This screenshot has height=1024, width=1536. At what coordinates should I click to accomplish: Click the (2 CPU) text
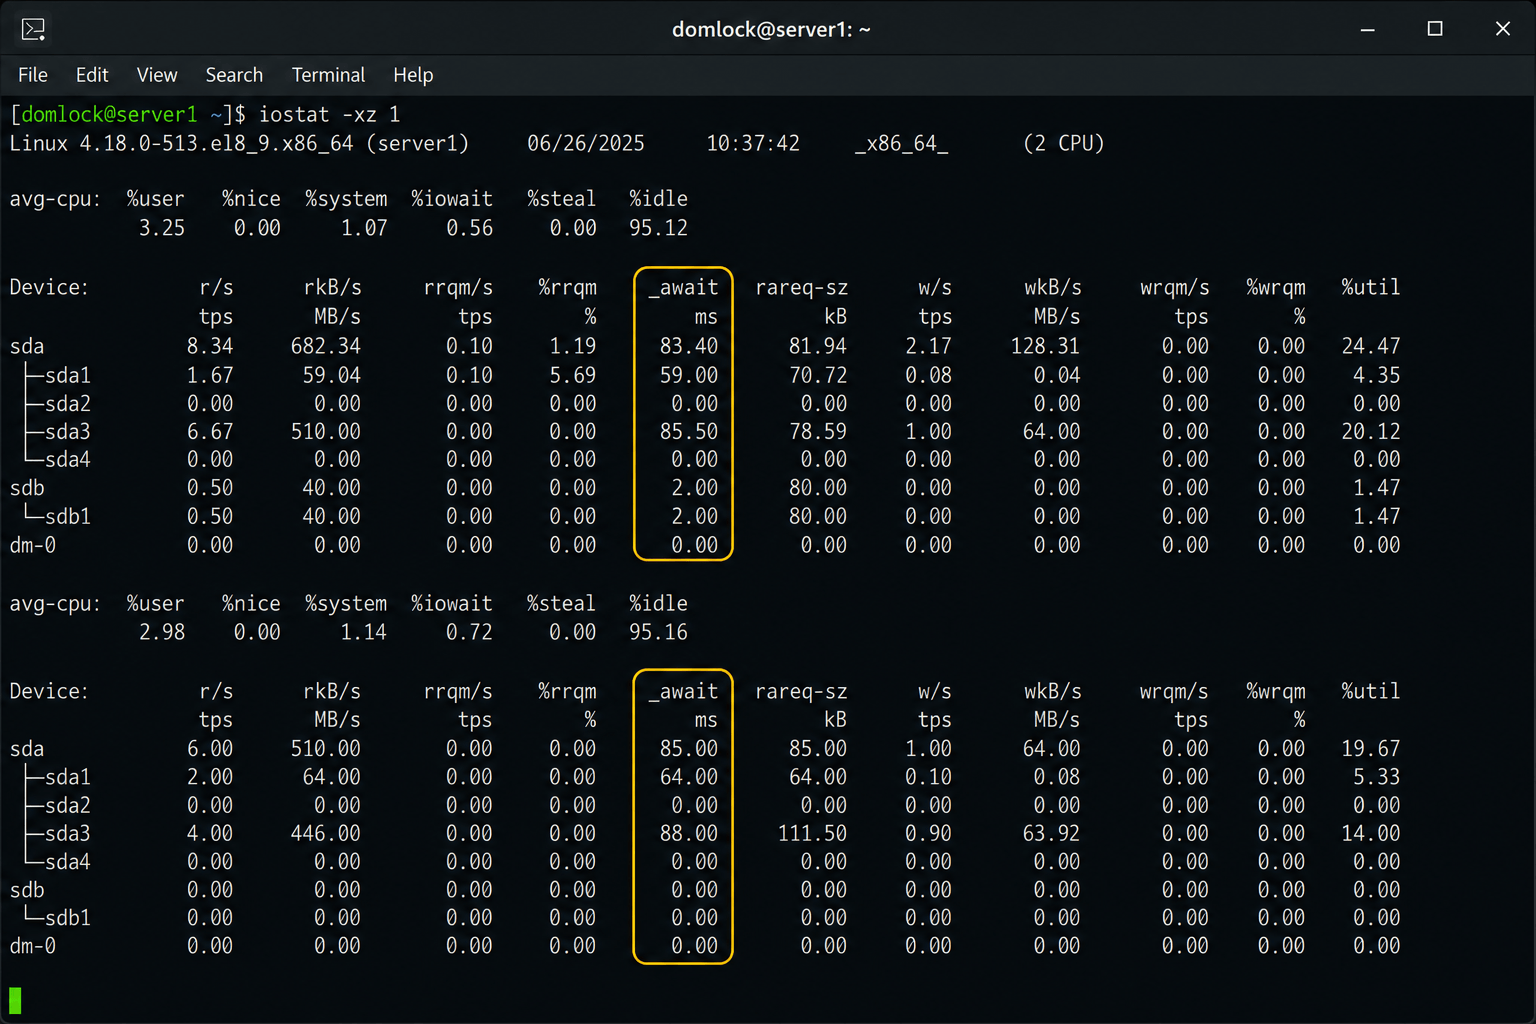1064,143
